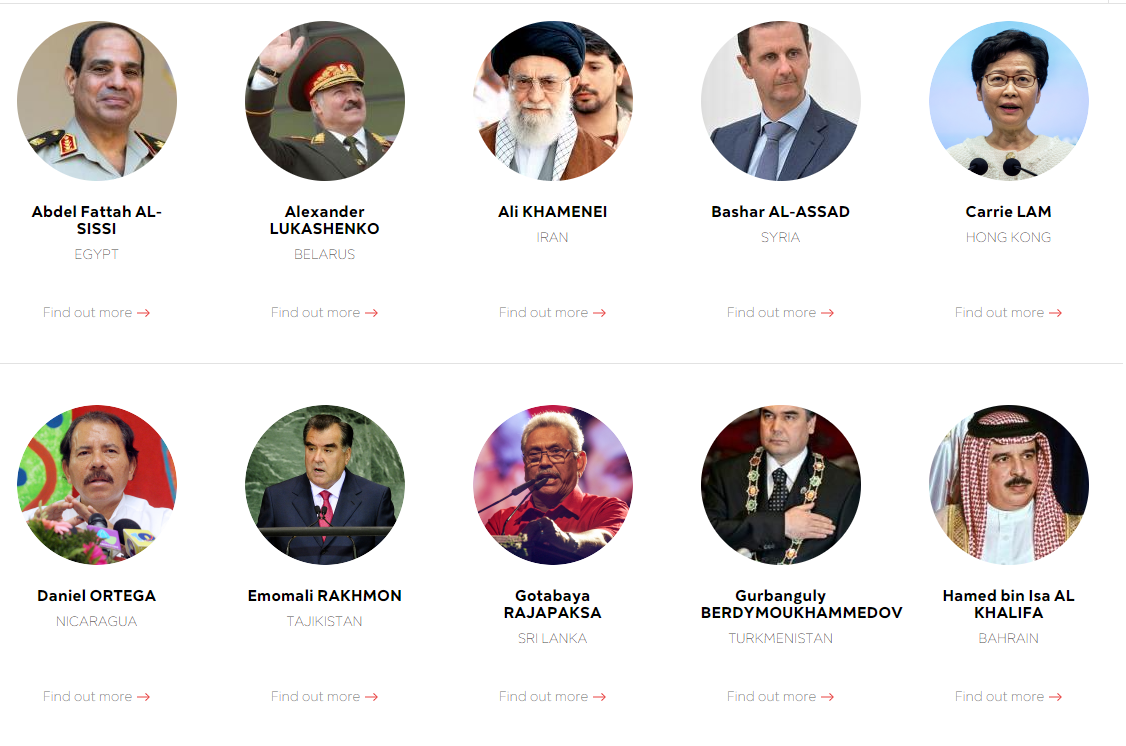Viewport: 1126px width, 746px height.
Task: Click the red arrow under the NICARAGUA entry
Action: pos(144,697)
